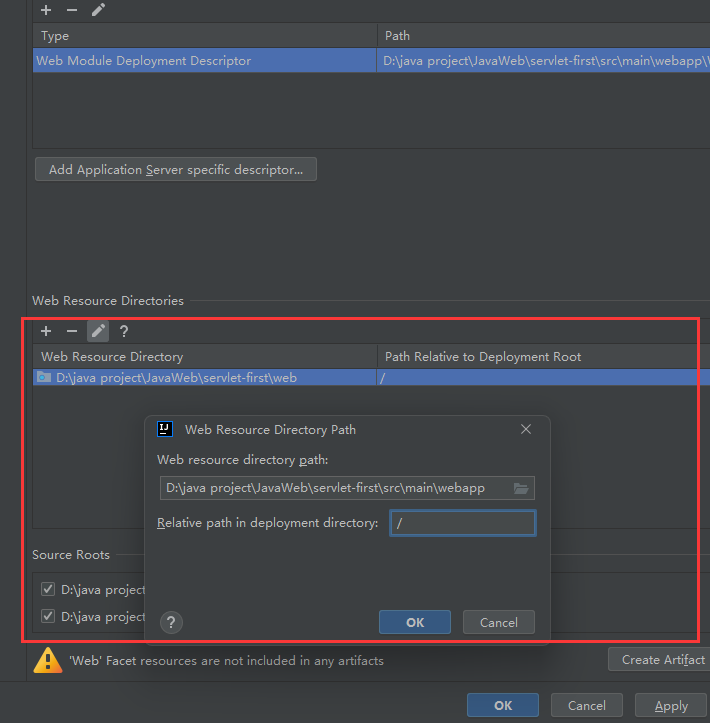The height and width of the screenshot is (723, 710).
Task: Close the Web Resource Directory Path dialog
Action: [526, 429]
